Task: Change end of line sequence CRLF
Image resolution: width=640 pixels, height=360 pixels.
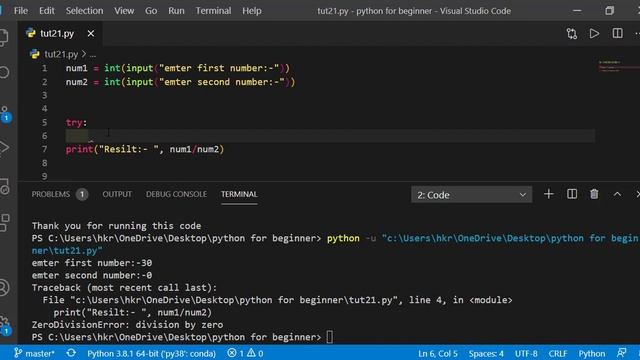Action: click(558, 353)
